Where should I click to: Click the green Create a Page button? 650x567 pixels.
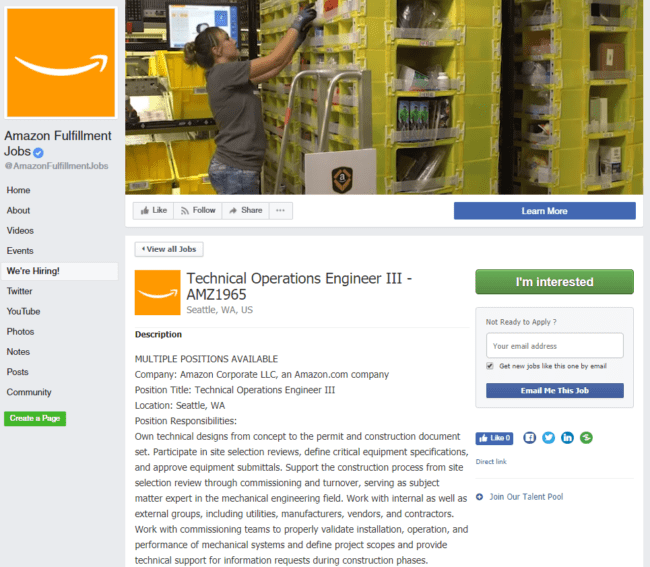click(35, 418)
